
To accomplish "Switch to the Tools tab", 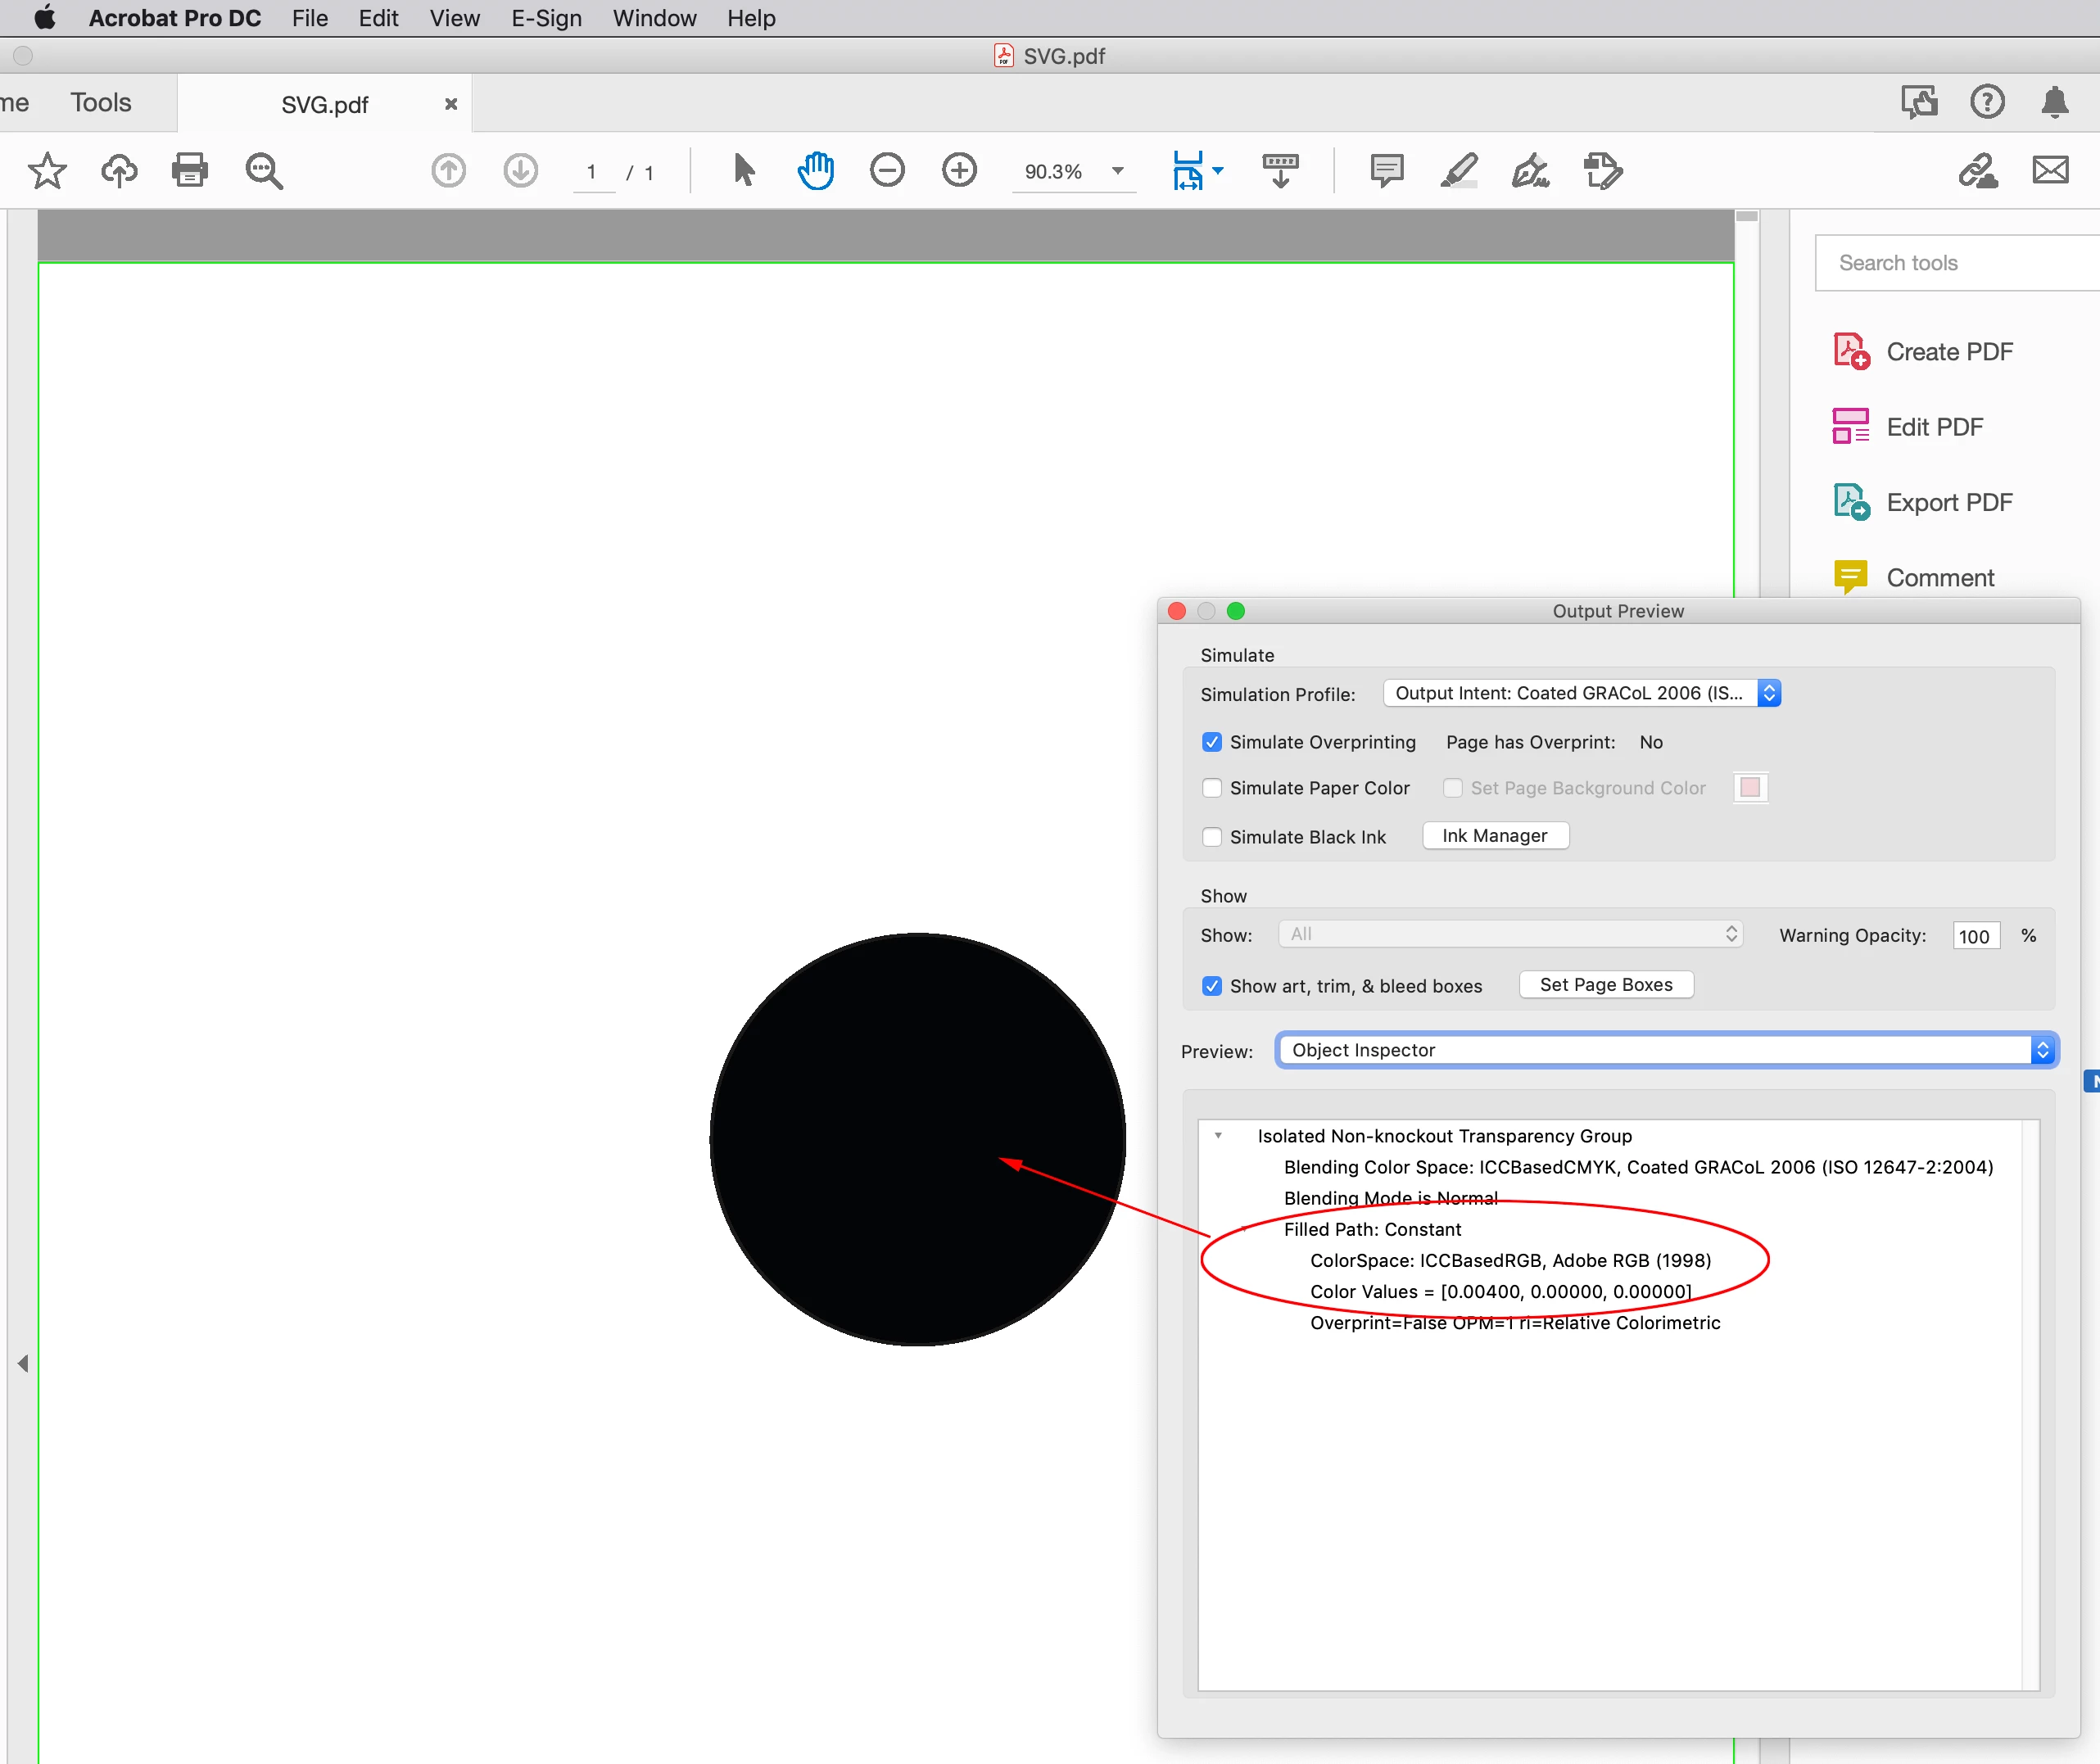I will click(x=101, y=103).
